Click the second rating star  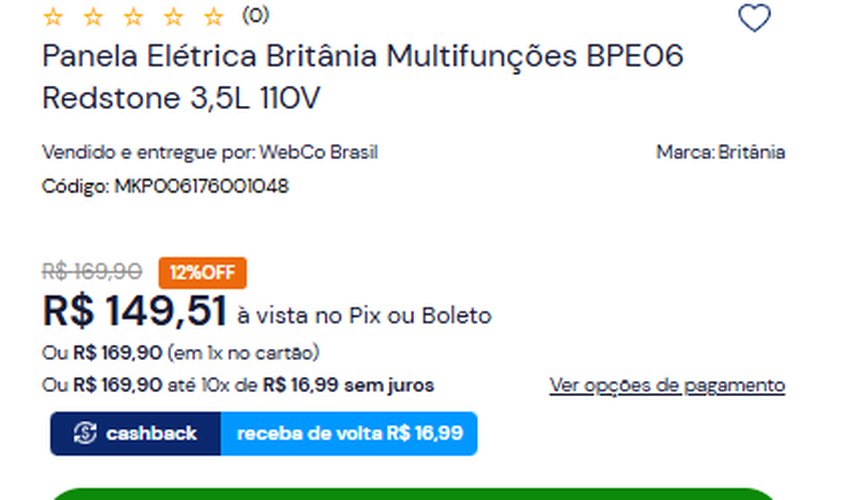[x=93, y=16]
